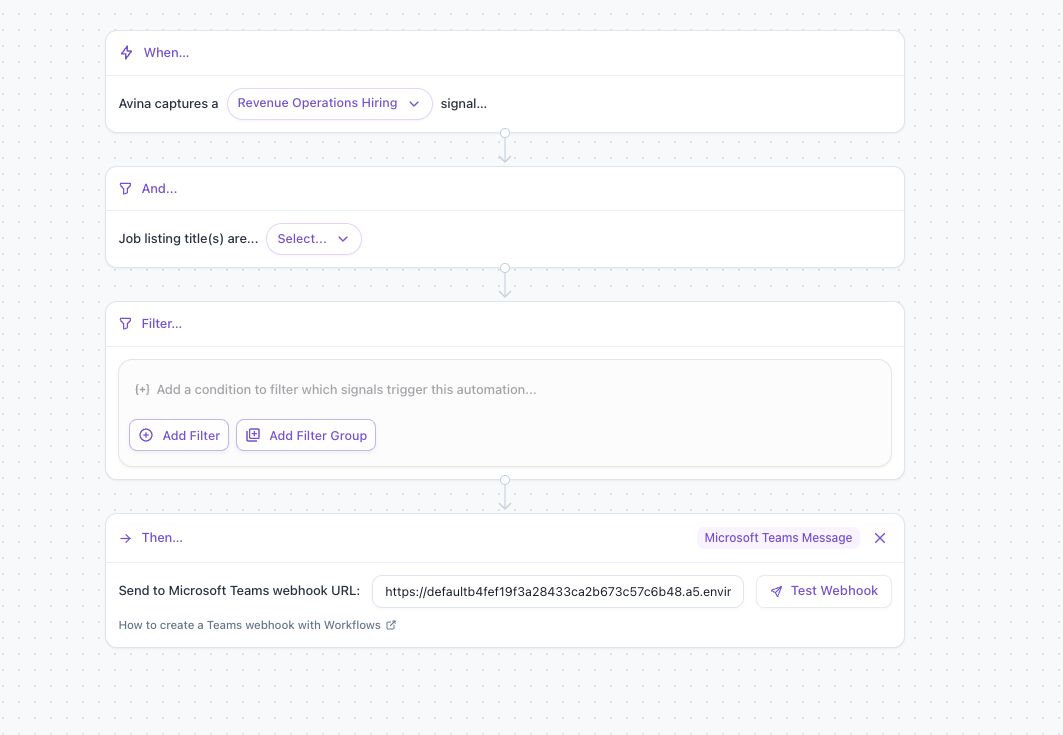The width and height of the screenshot is (1063, 735).
Task: Click the external link icon after Workflows
Action: click(x=391, y=625)
